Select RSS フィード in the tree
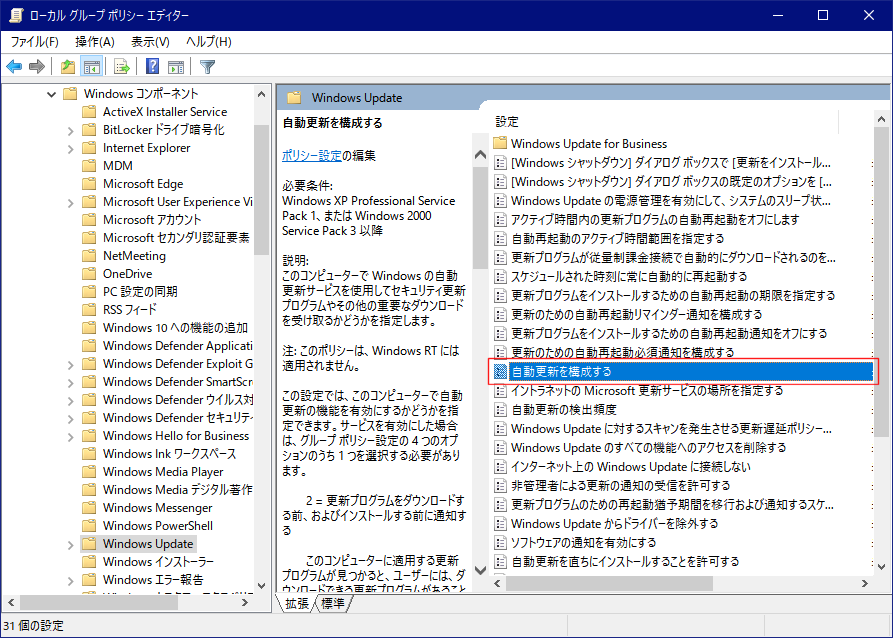Image resolution: width=893 pixels, height=638 pixels. pyautogui.click(x=129, y=309)
